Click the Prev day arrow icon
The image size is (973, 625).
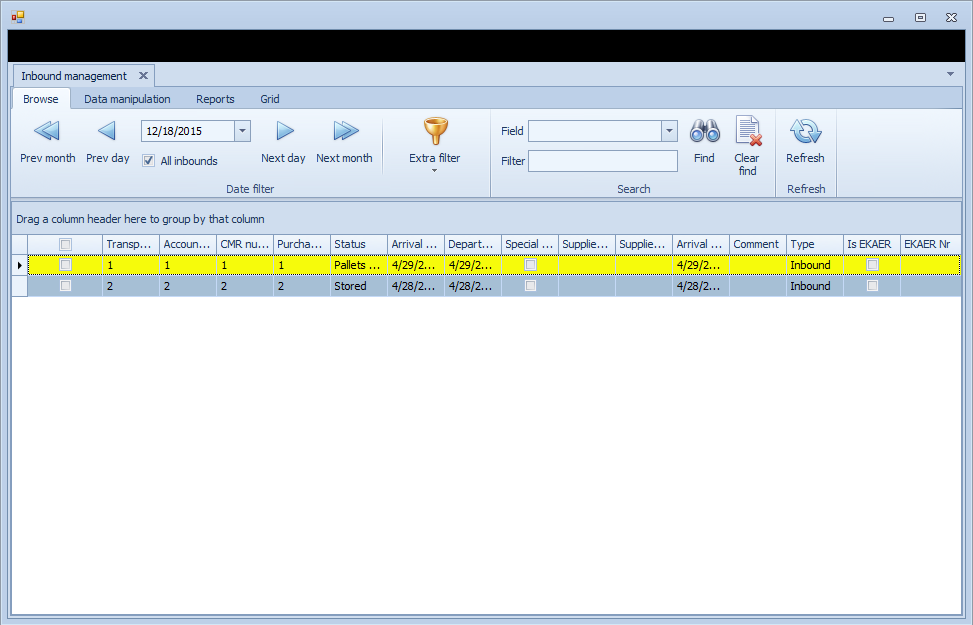107,131
